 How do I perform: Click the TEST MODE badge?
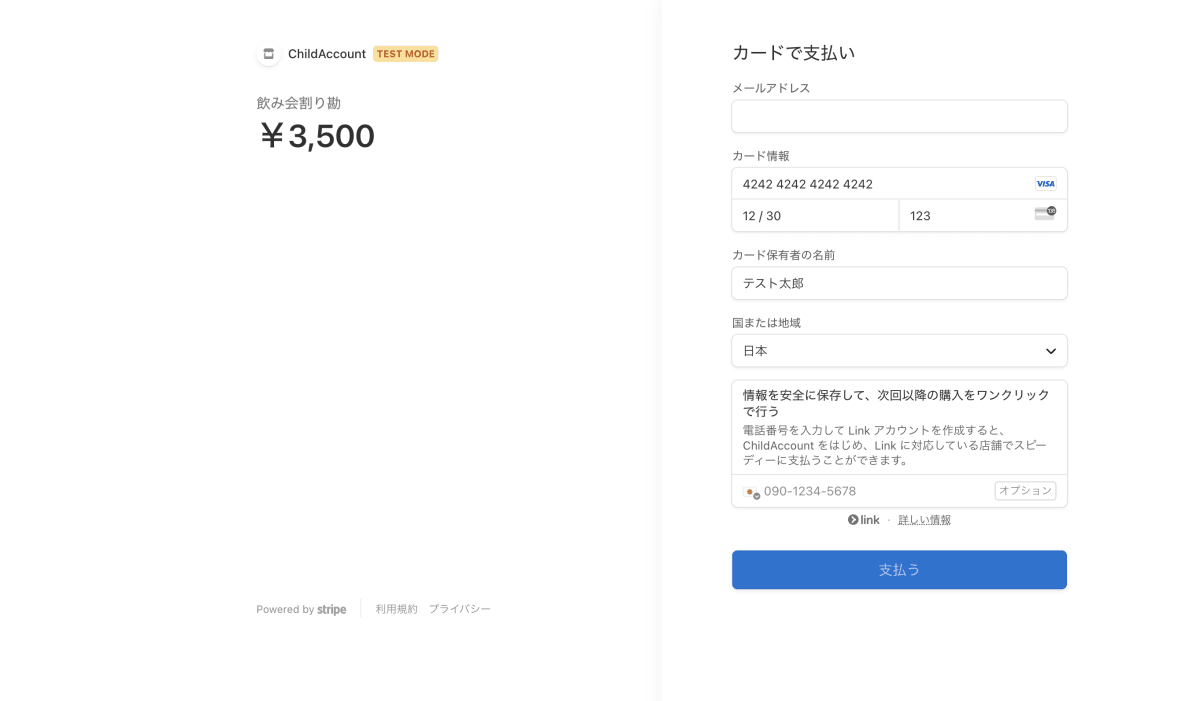406,54
